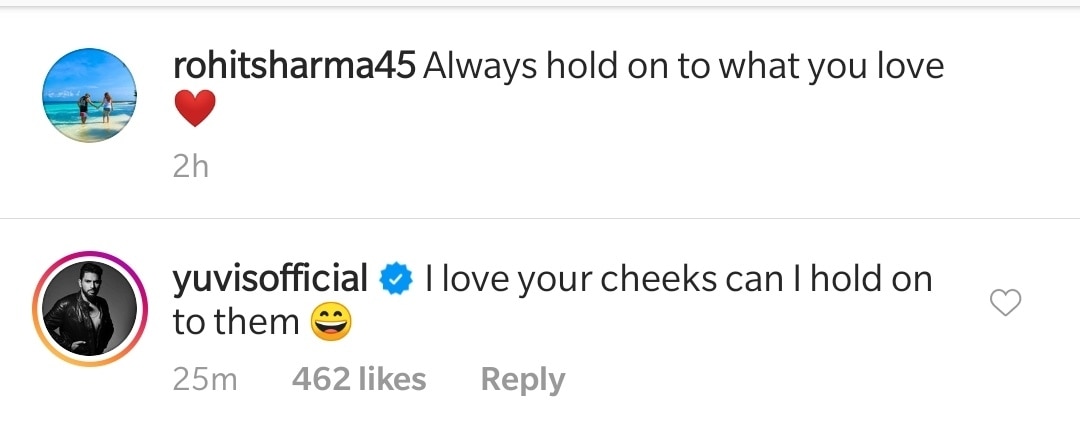The height and width of the screenshot is (433, 1080).
Task: Click the word "cheeks" in the comment
Action: pyautogui.click(x=656, y=279)
